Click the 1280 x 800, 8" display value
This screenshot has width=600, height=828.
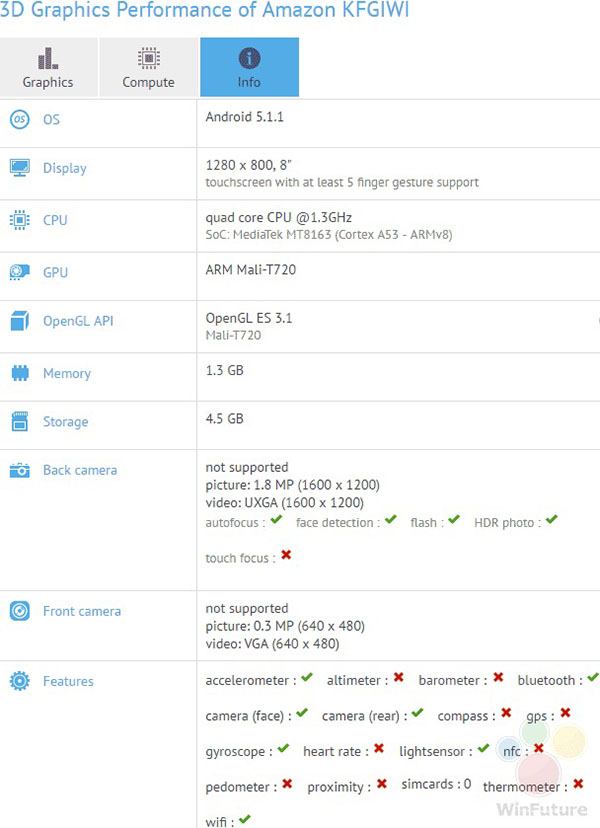[x=248, y=165]
